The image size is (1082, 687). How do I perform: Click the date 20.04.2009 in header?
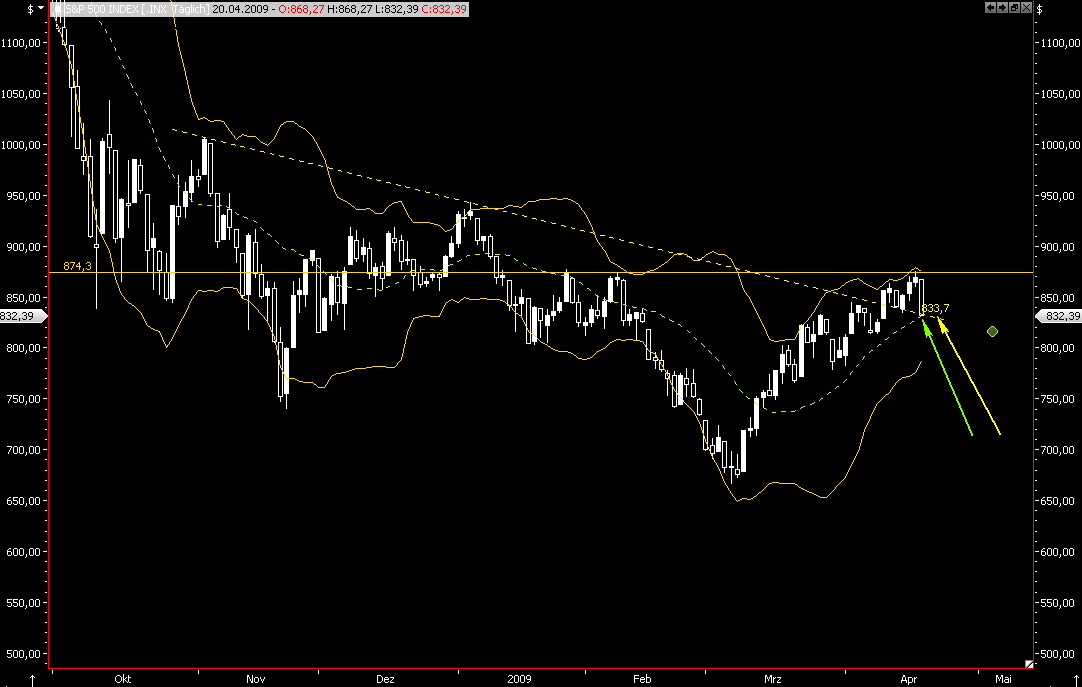point(239,9)
